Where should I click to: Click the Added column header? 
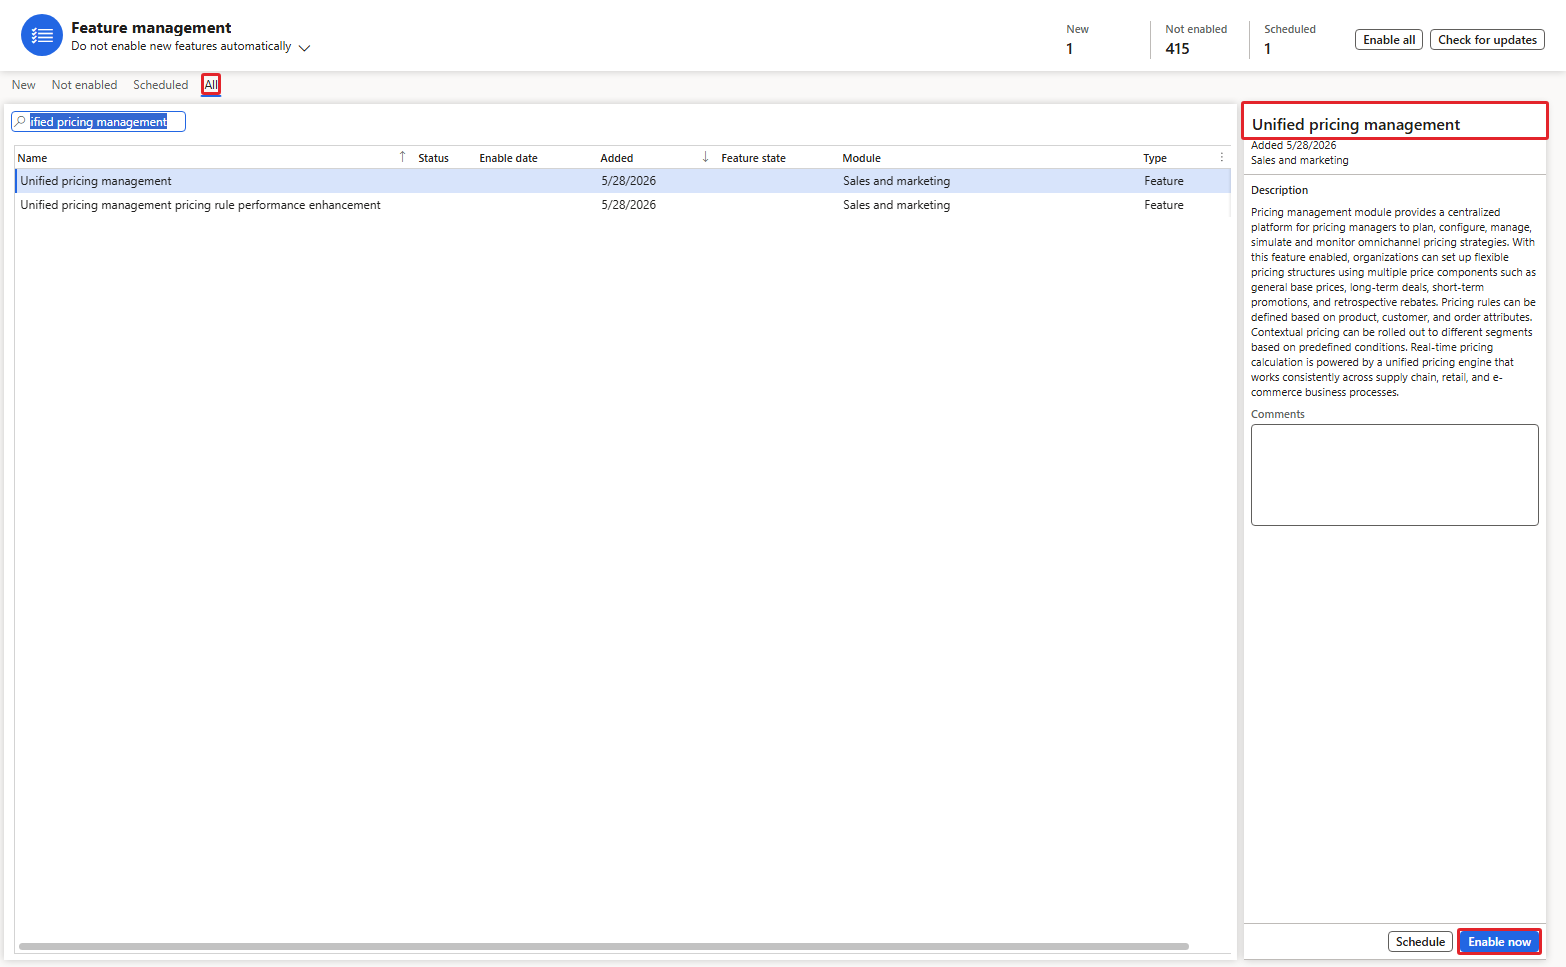pyautogui.click(x=617, y=158)
